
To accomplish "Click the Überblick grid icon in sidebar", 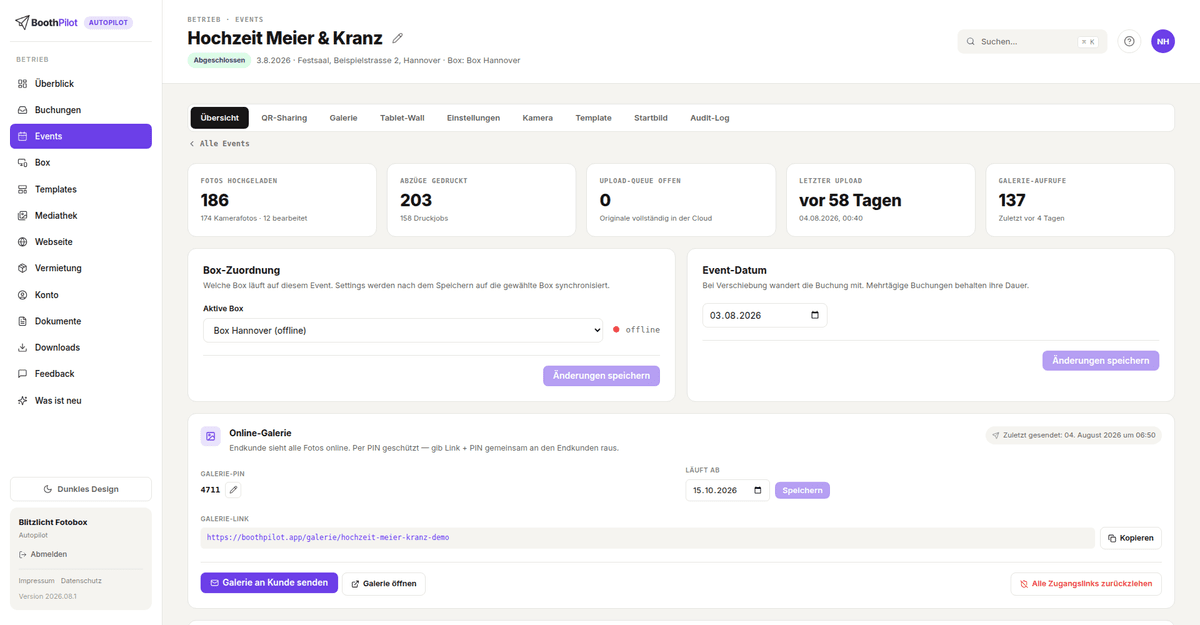I will click(23, 84).
